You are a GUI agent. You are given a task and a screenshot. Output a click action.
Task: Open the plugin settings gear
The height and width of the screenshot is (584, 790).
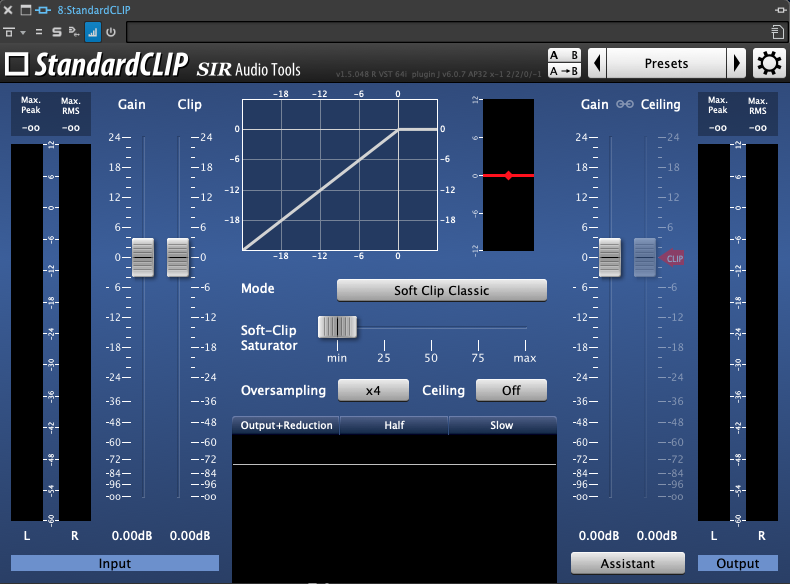(x=769, y=63)
